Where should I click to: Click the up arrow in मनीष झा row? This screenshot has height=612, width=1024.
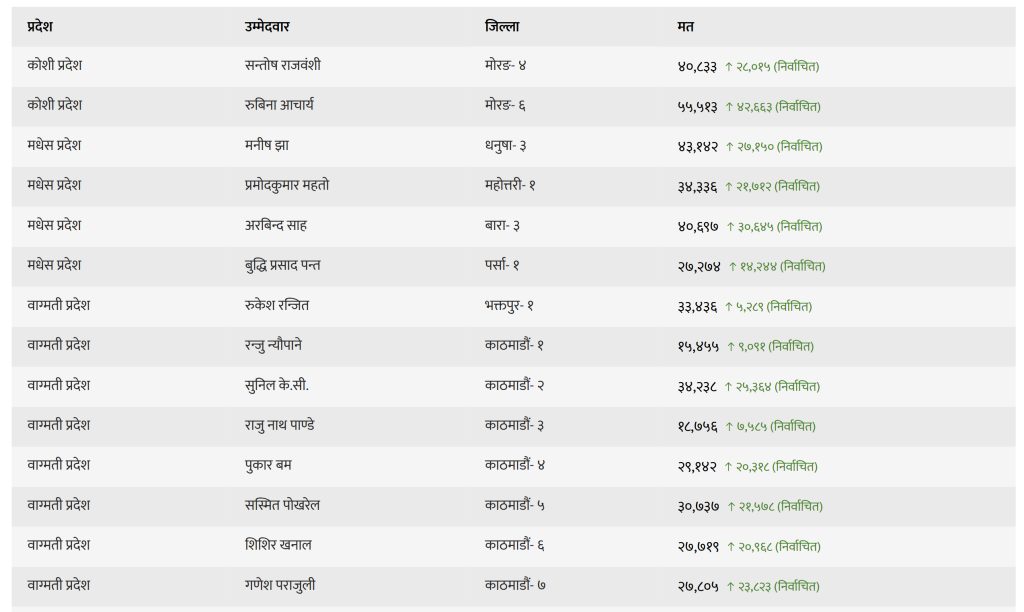pyautogui.click(x=729, y=147)
